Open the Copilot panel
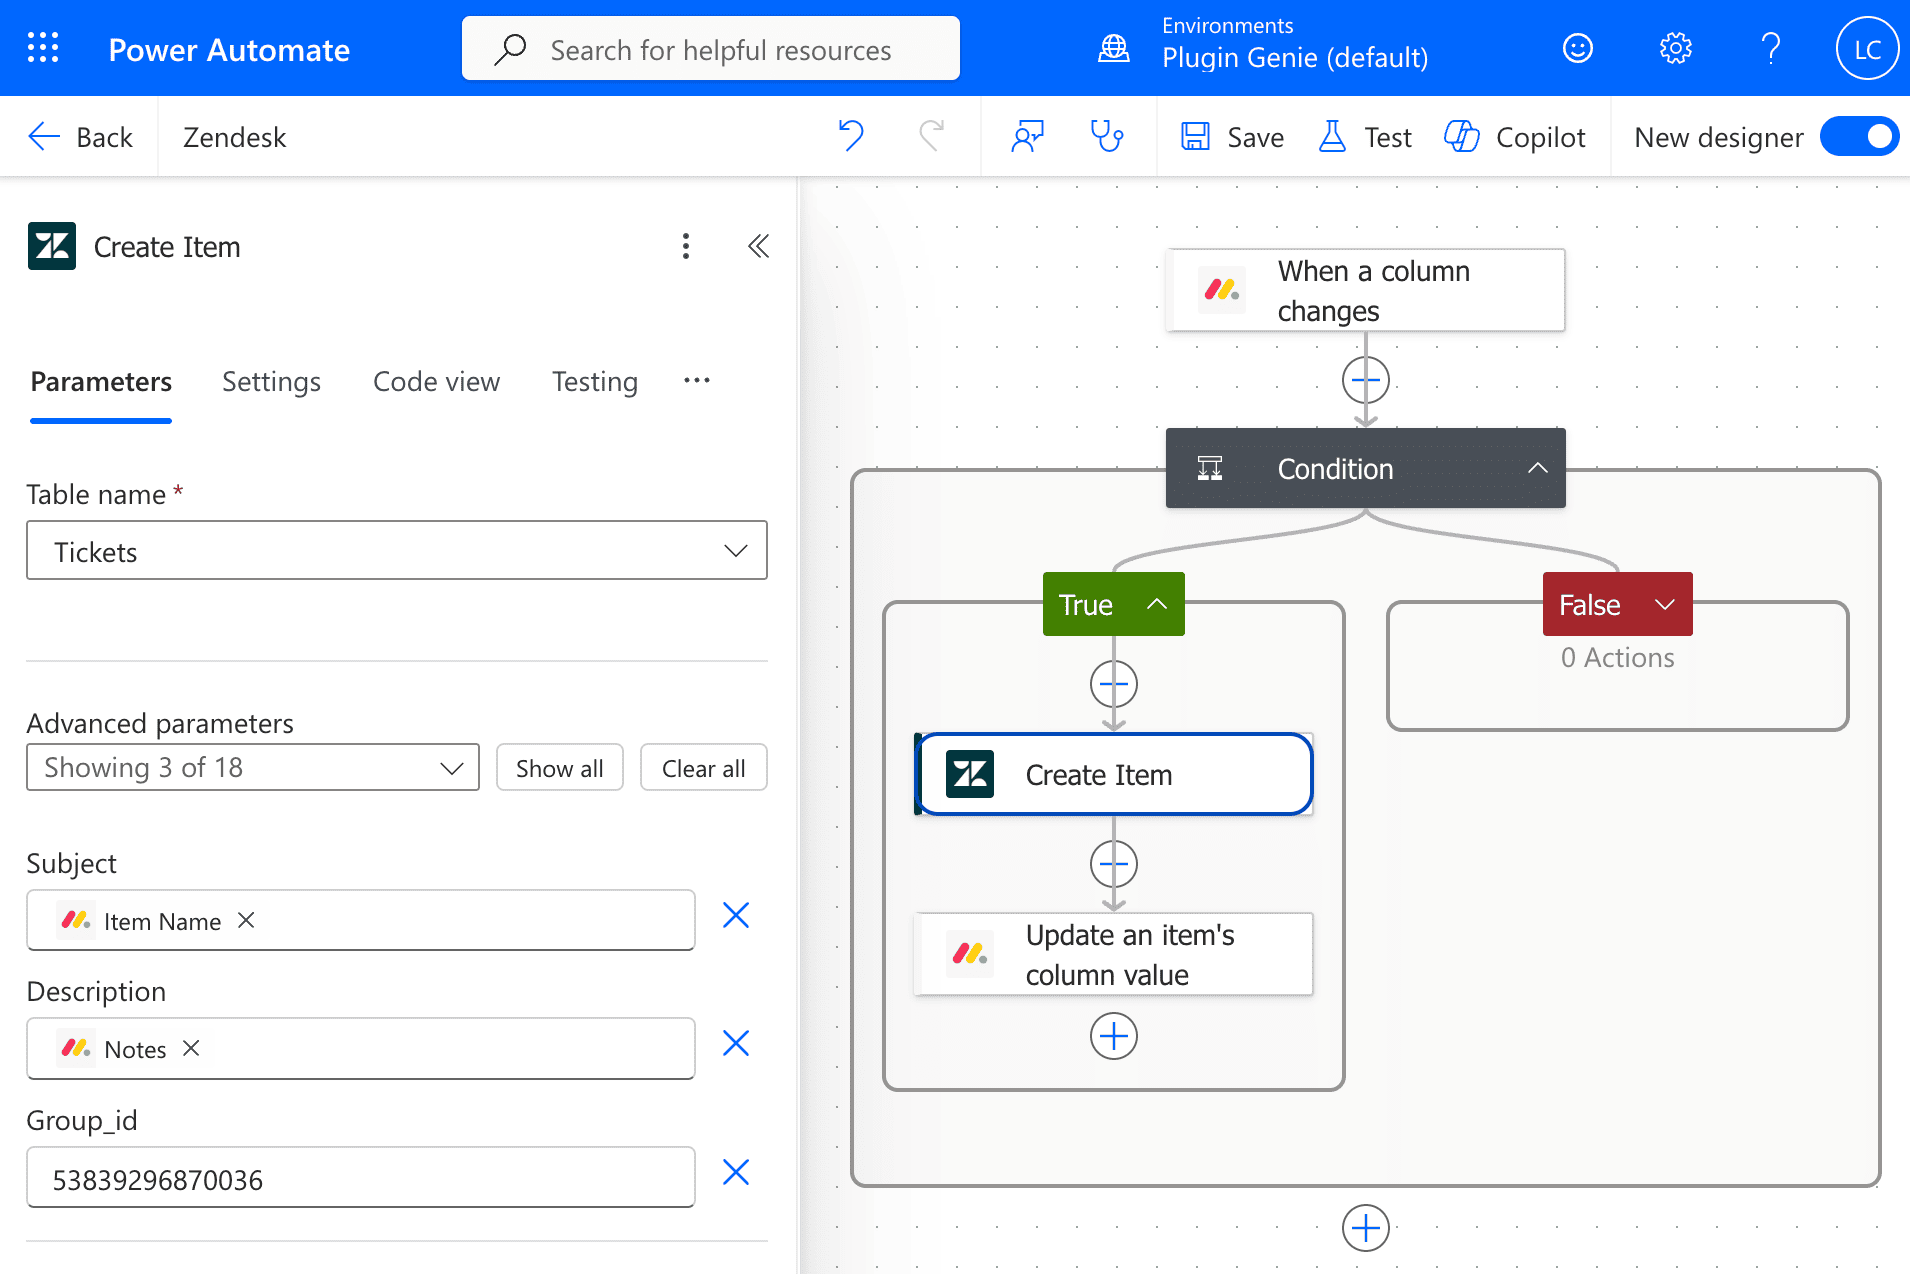The image size is (1910, 1274). pyautogui.click(x=1515, y=136)
